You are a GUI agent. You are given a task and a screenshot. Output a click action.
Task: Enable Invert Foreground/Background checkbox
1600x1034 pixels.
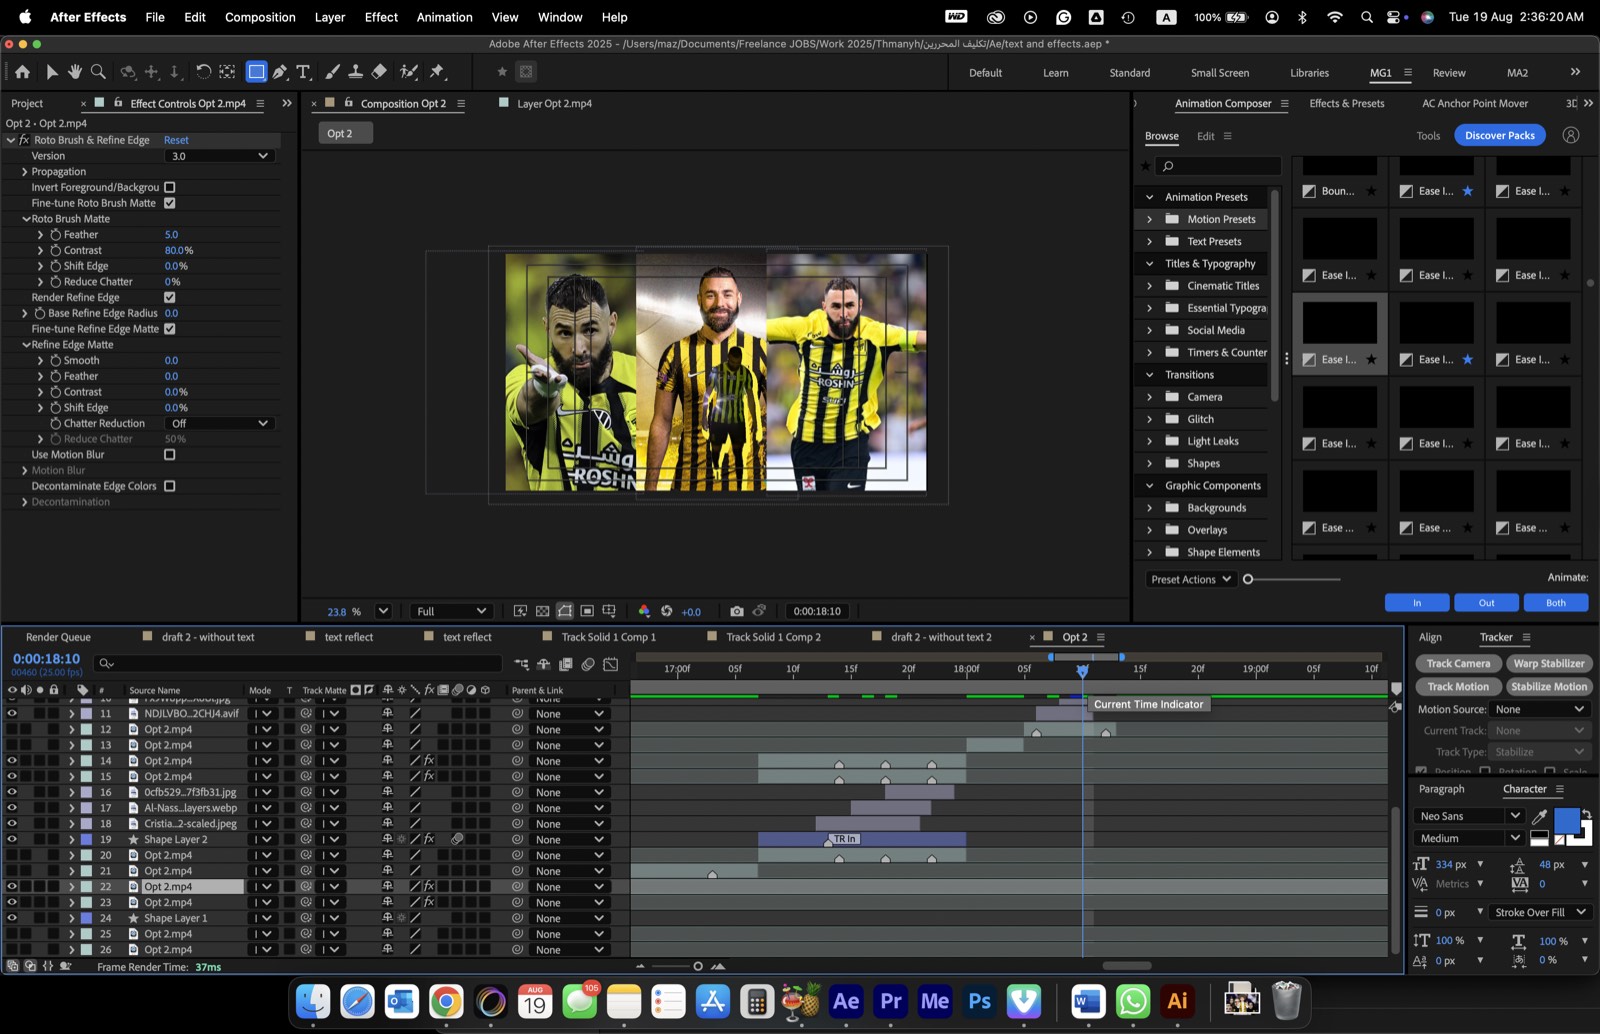[170, 187]
